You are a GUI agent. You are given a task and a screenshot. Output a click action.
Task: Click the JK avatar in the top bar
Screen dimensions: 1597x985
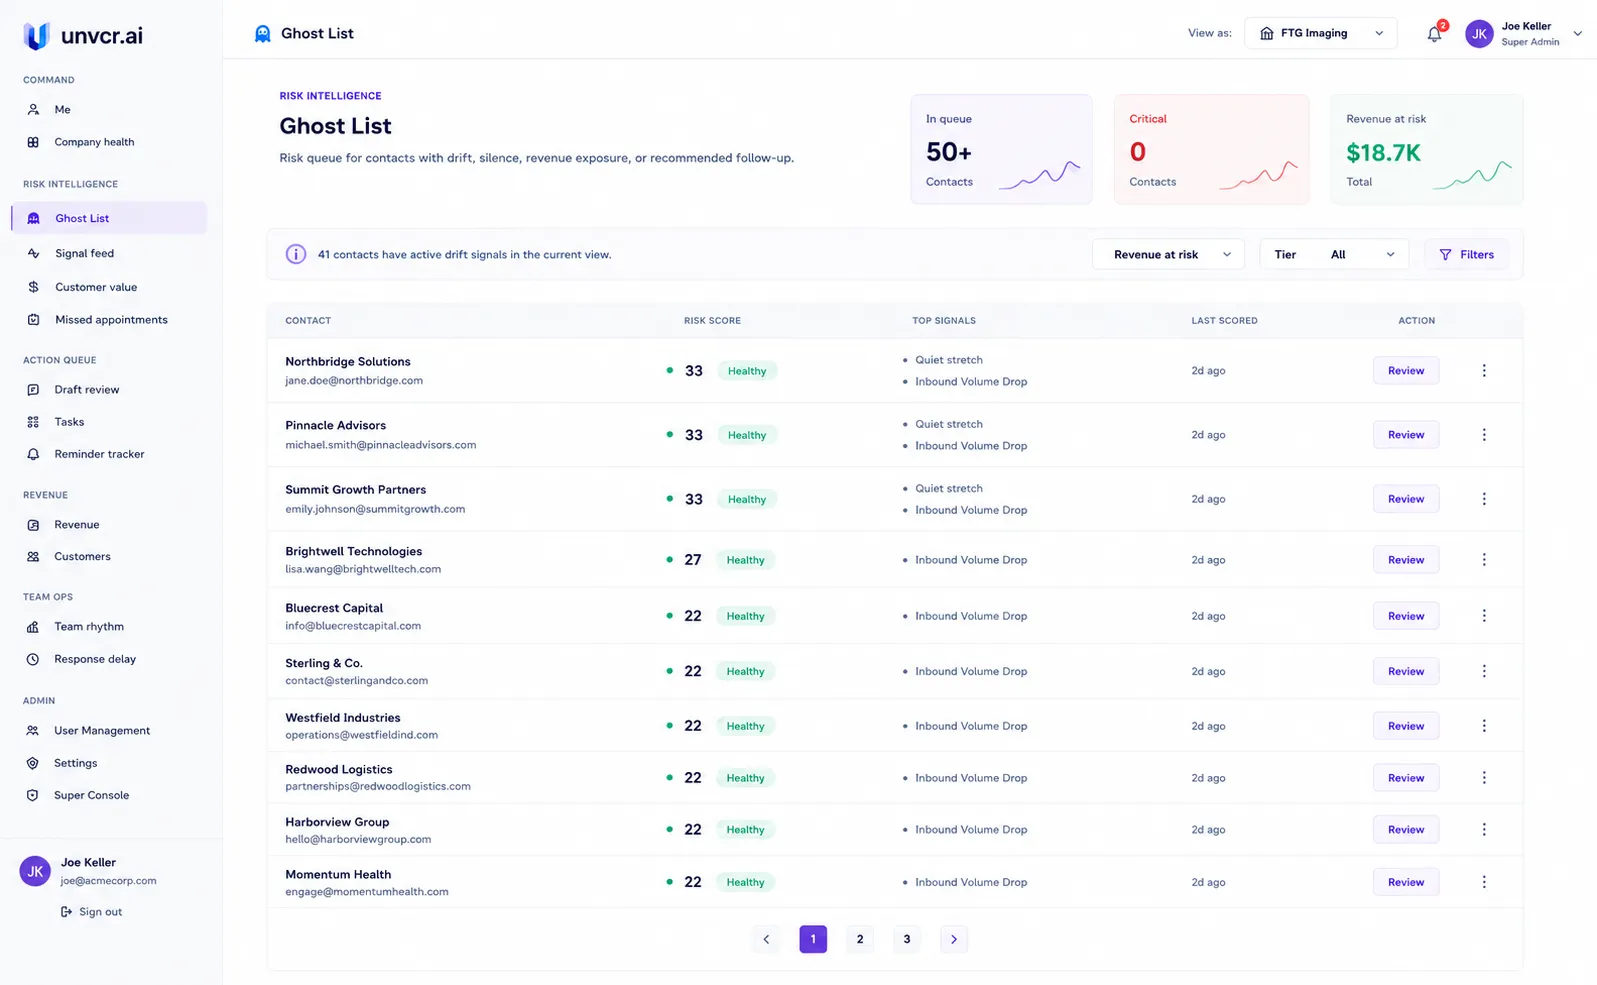(1479, 34)
